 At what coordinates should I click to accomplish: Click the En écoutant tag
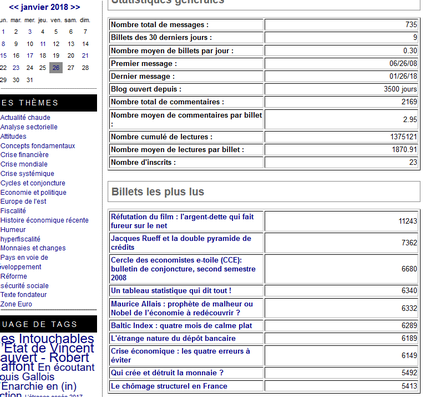click(66, 367)
